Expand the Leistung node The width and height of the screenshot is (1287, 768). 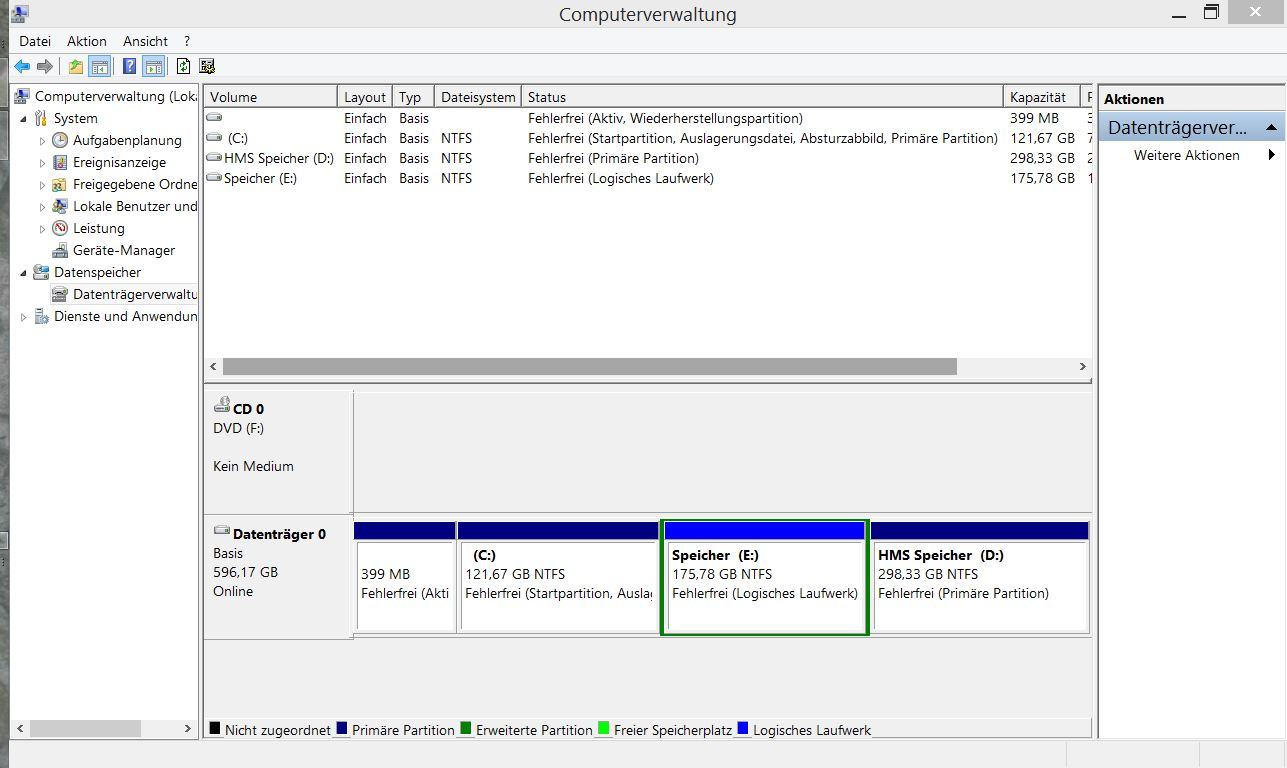pyautogui.click(x=43, y=229)
